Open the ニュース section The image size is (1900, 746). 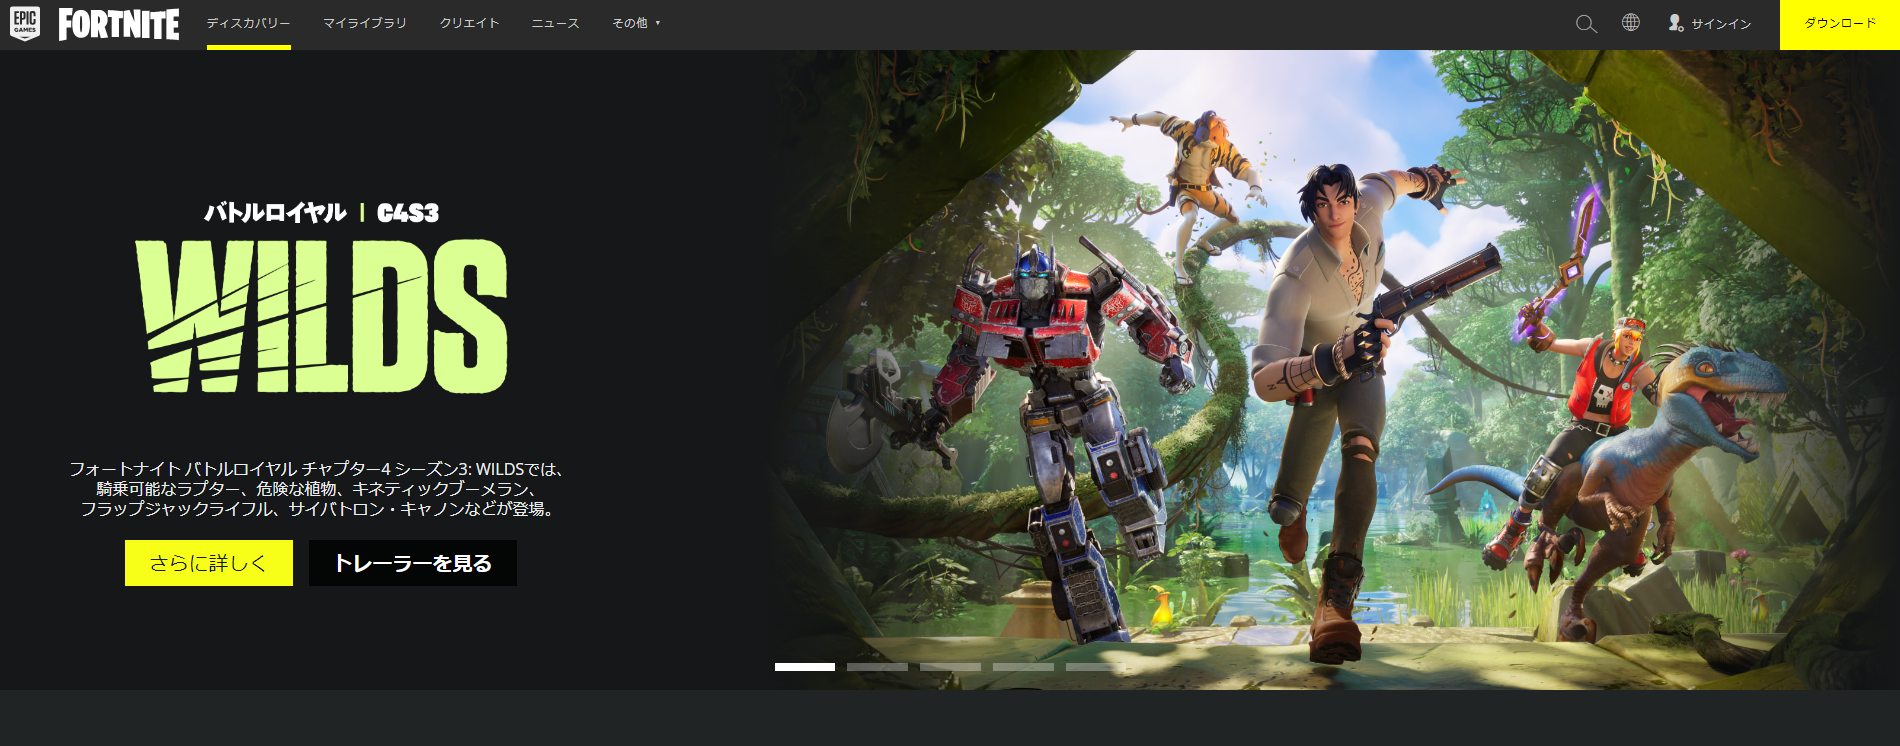click(555, 24)
